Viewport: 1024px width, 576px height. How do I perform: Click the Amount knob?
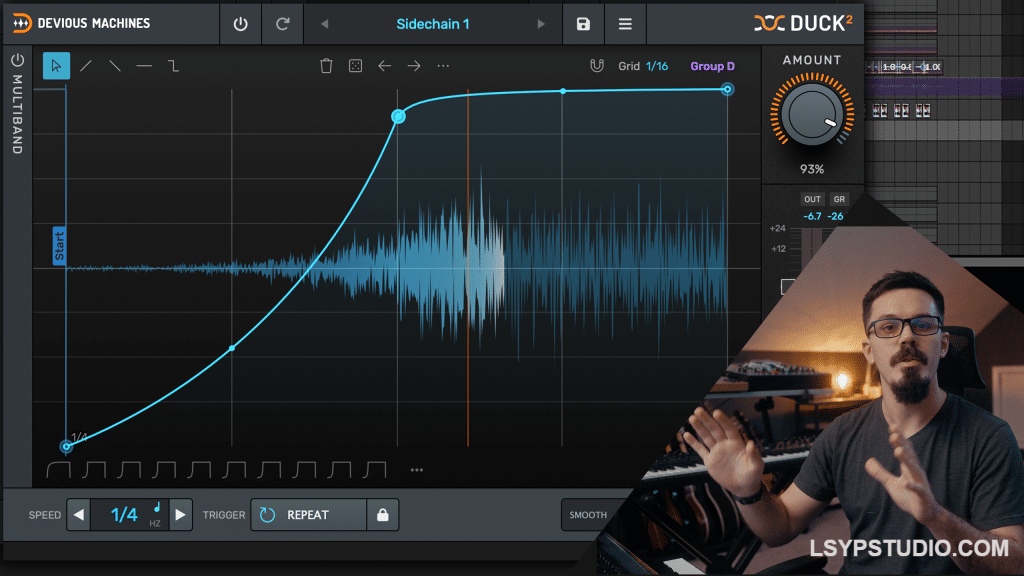click(812, 115)
